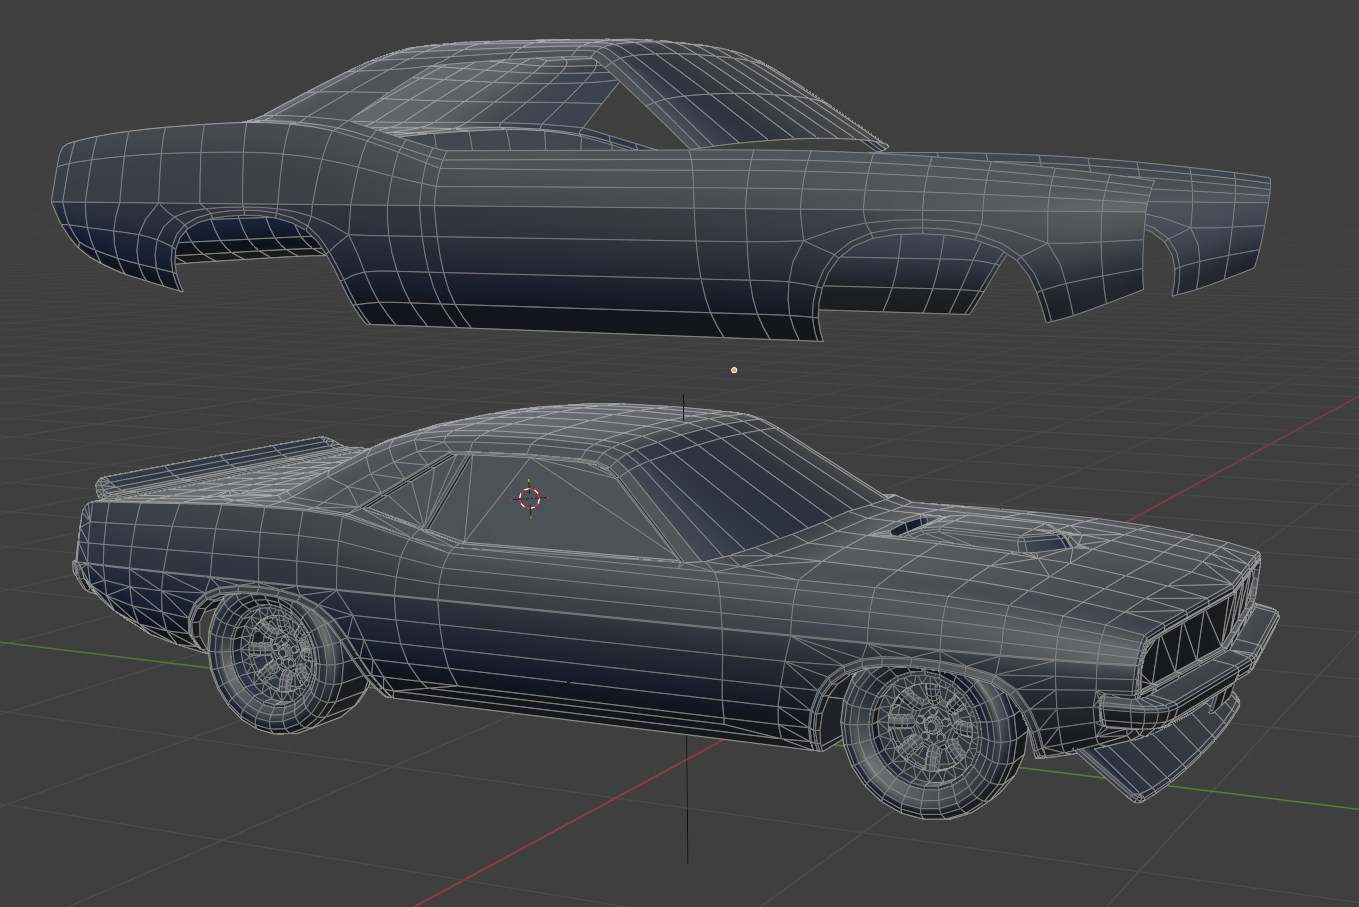
Task: Click the dark hood scoop opening nearest the windshield
Action: [908, 526]
